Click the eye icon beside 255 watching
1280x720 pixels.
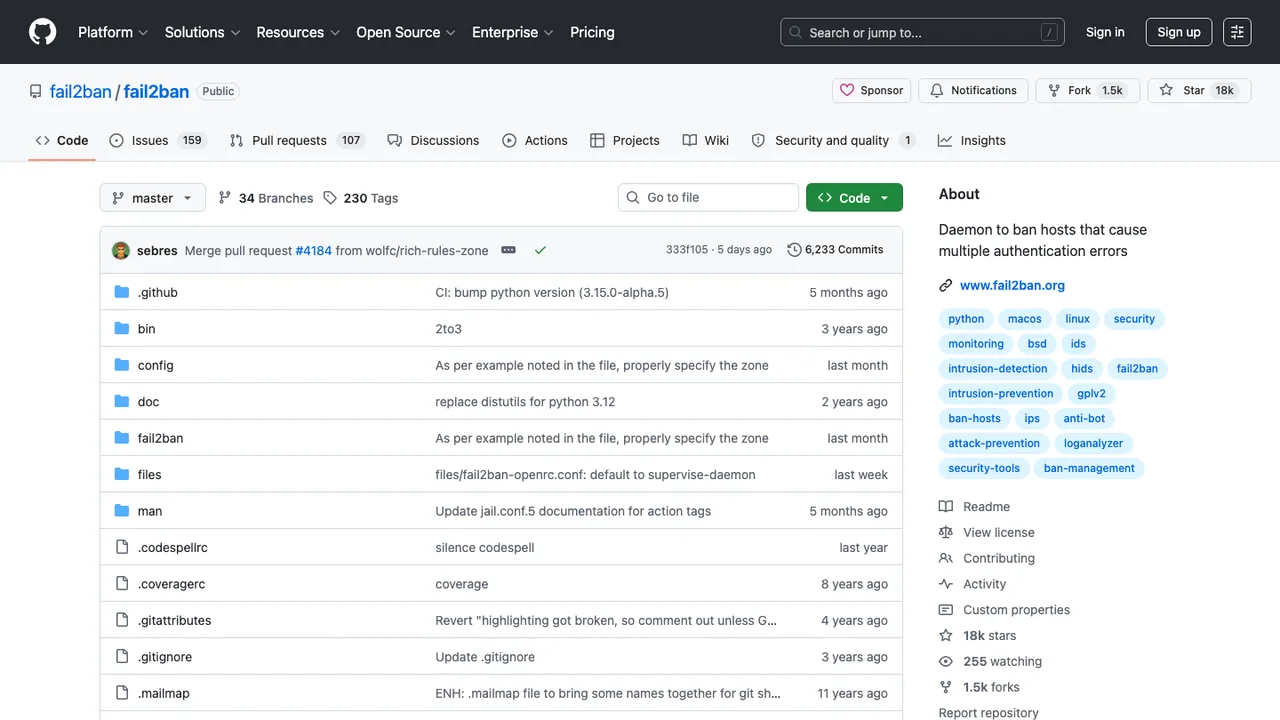point(946,662)
